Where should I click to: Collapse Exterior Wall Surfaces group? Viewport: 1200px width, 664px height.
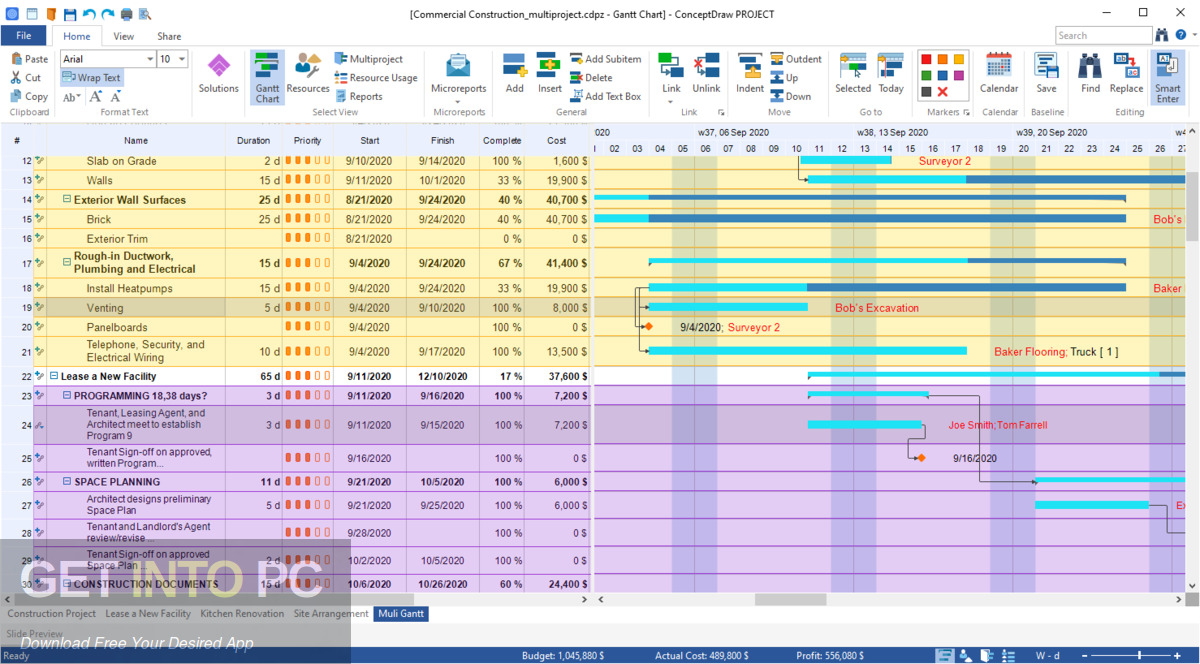(67, 200)
